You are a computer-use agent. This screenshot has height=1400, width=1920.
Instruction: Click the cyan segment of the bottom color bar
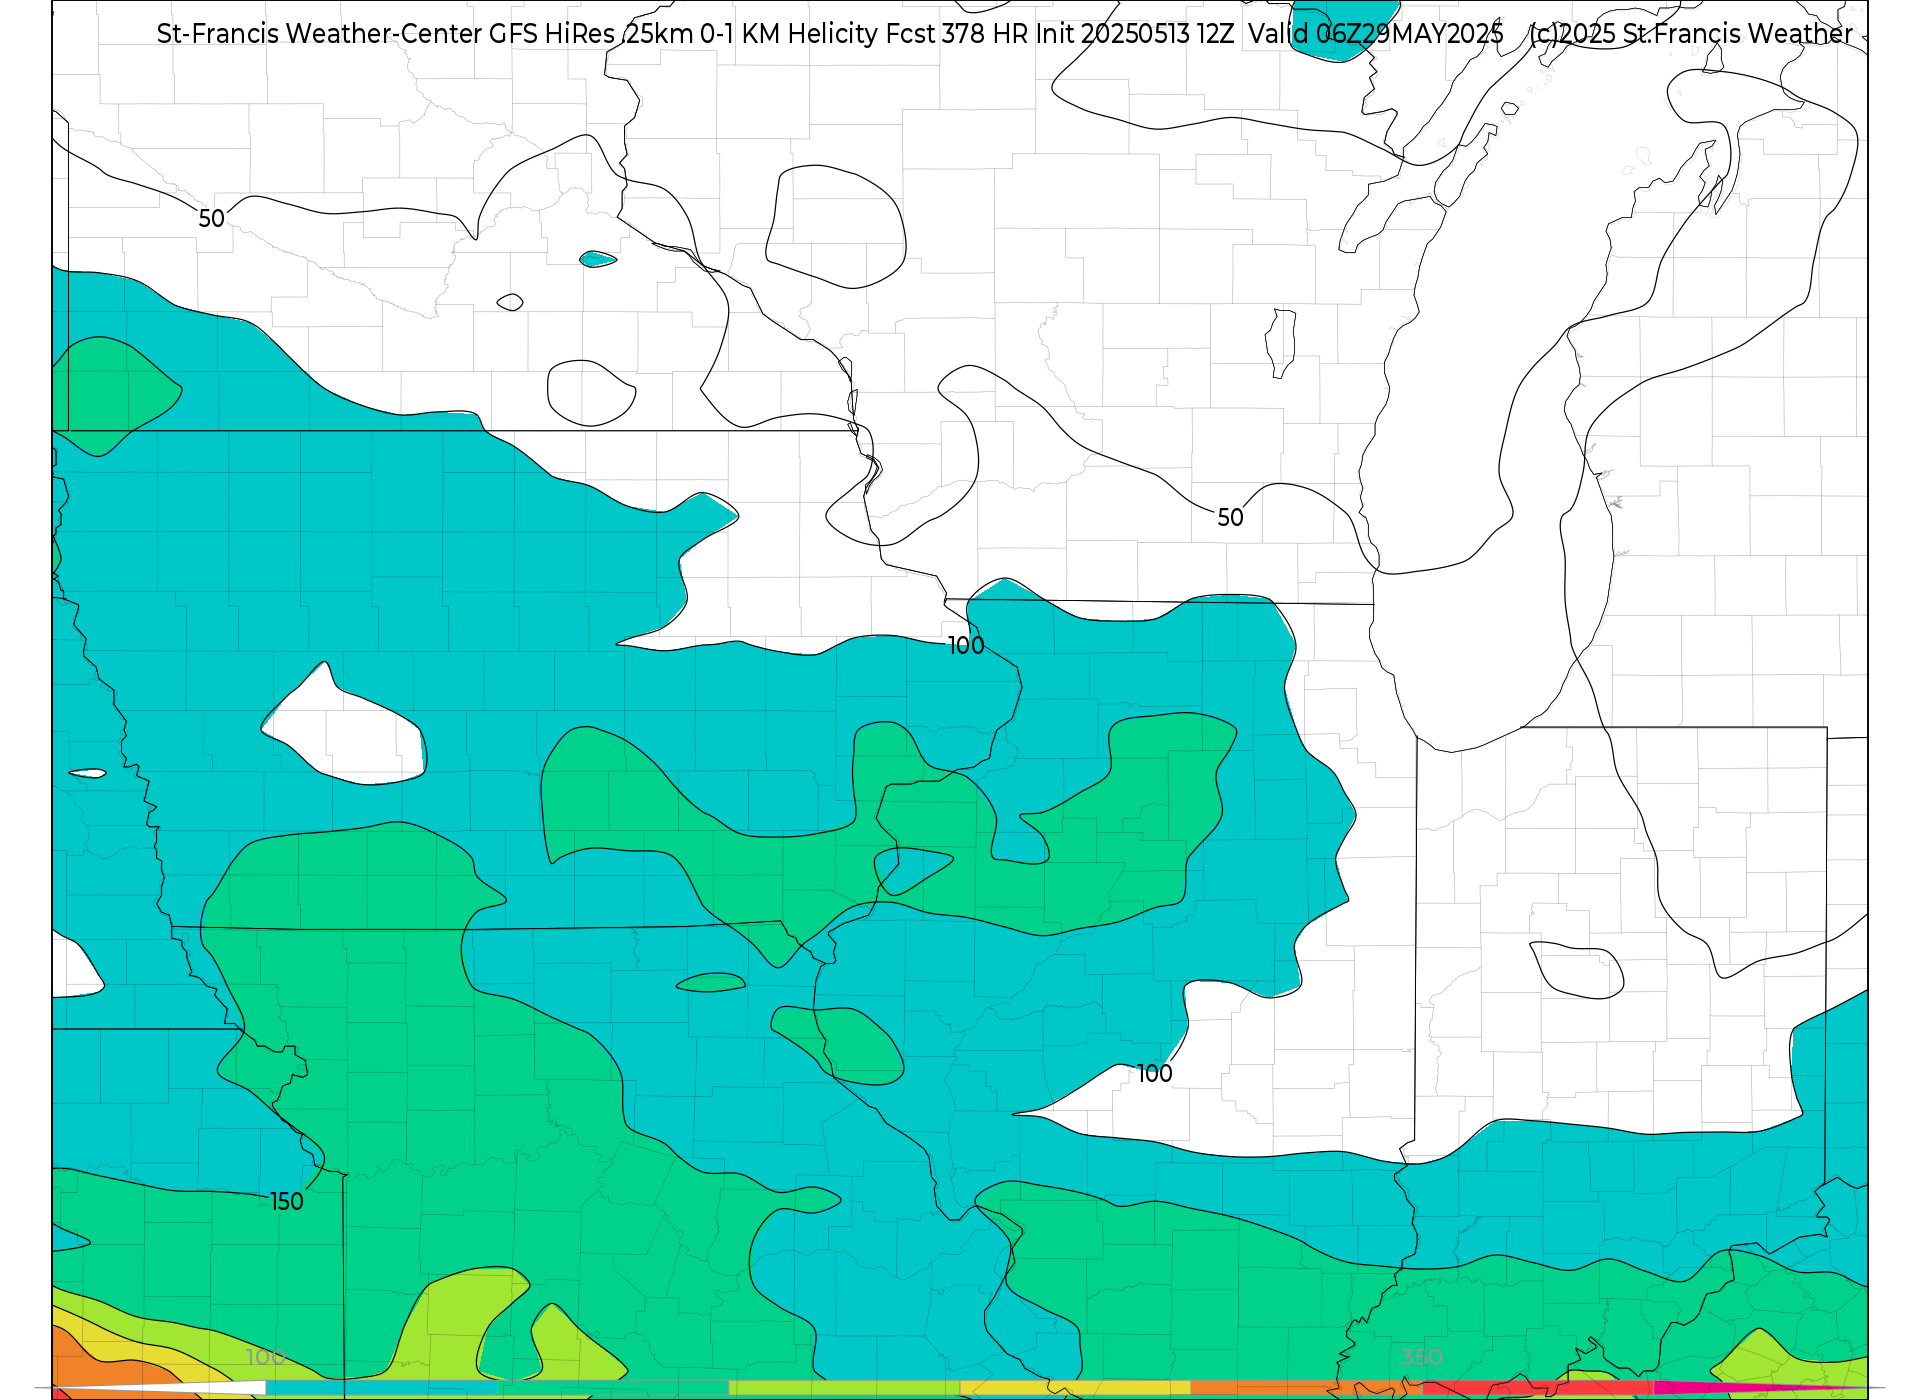point(382,1388)
